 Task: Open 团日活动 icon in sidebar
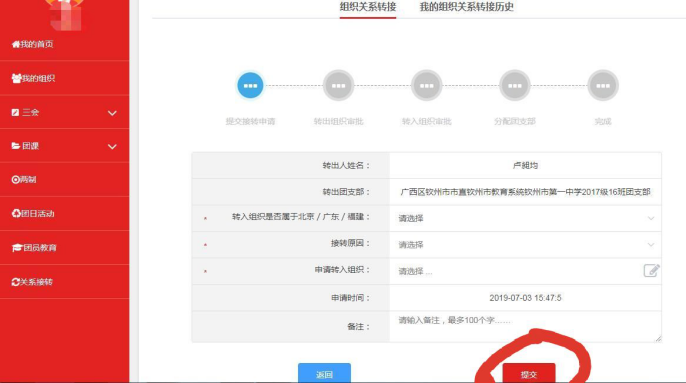(x=16, y=214)
